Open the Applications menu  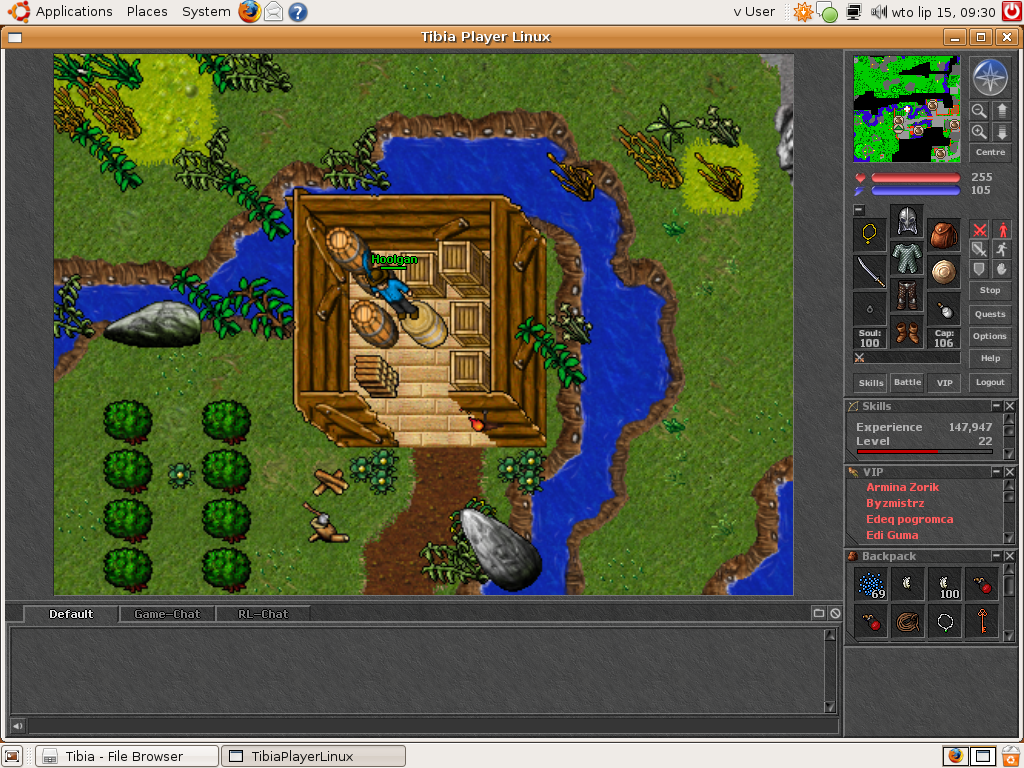coord(74,12)
